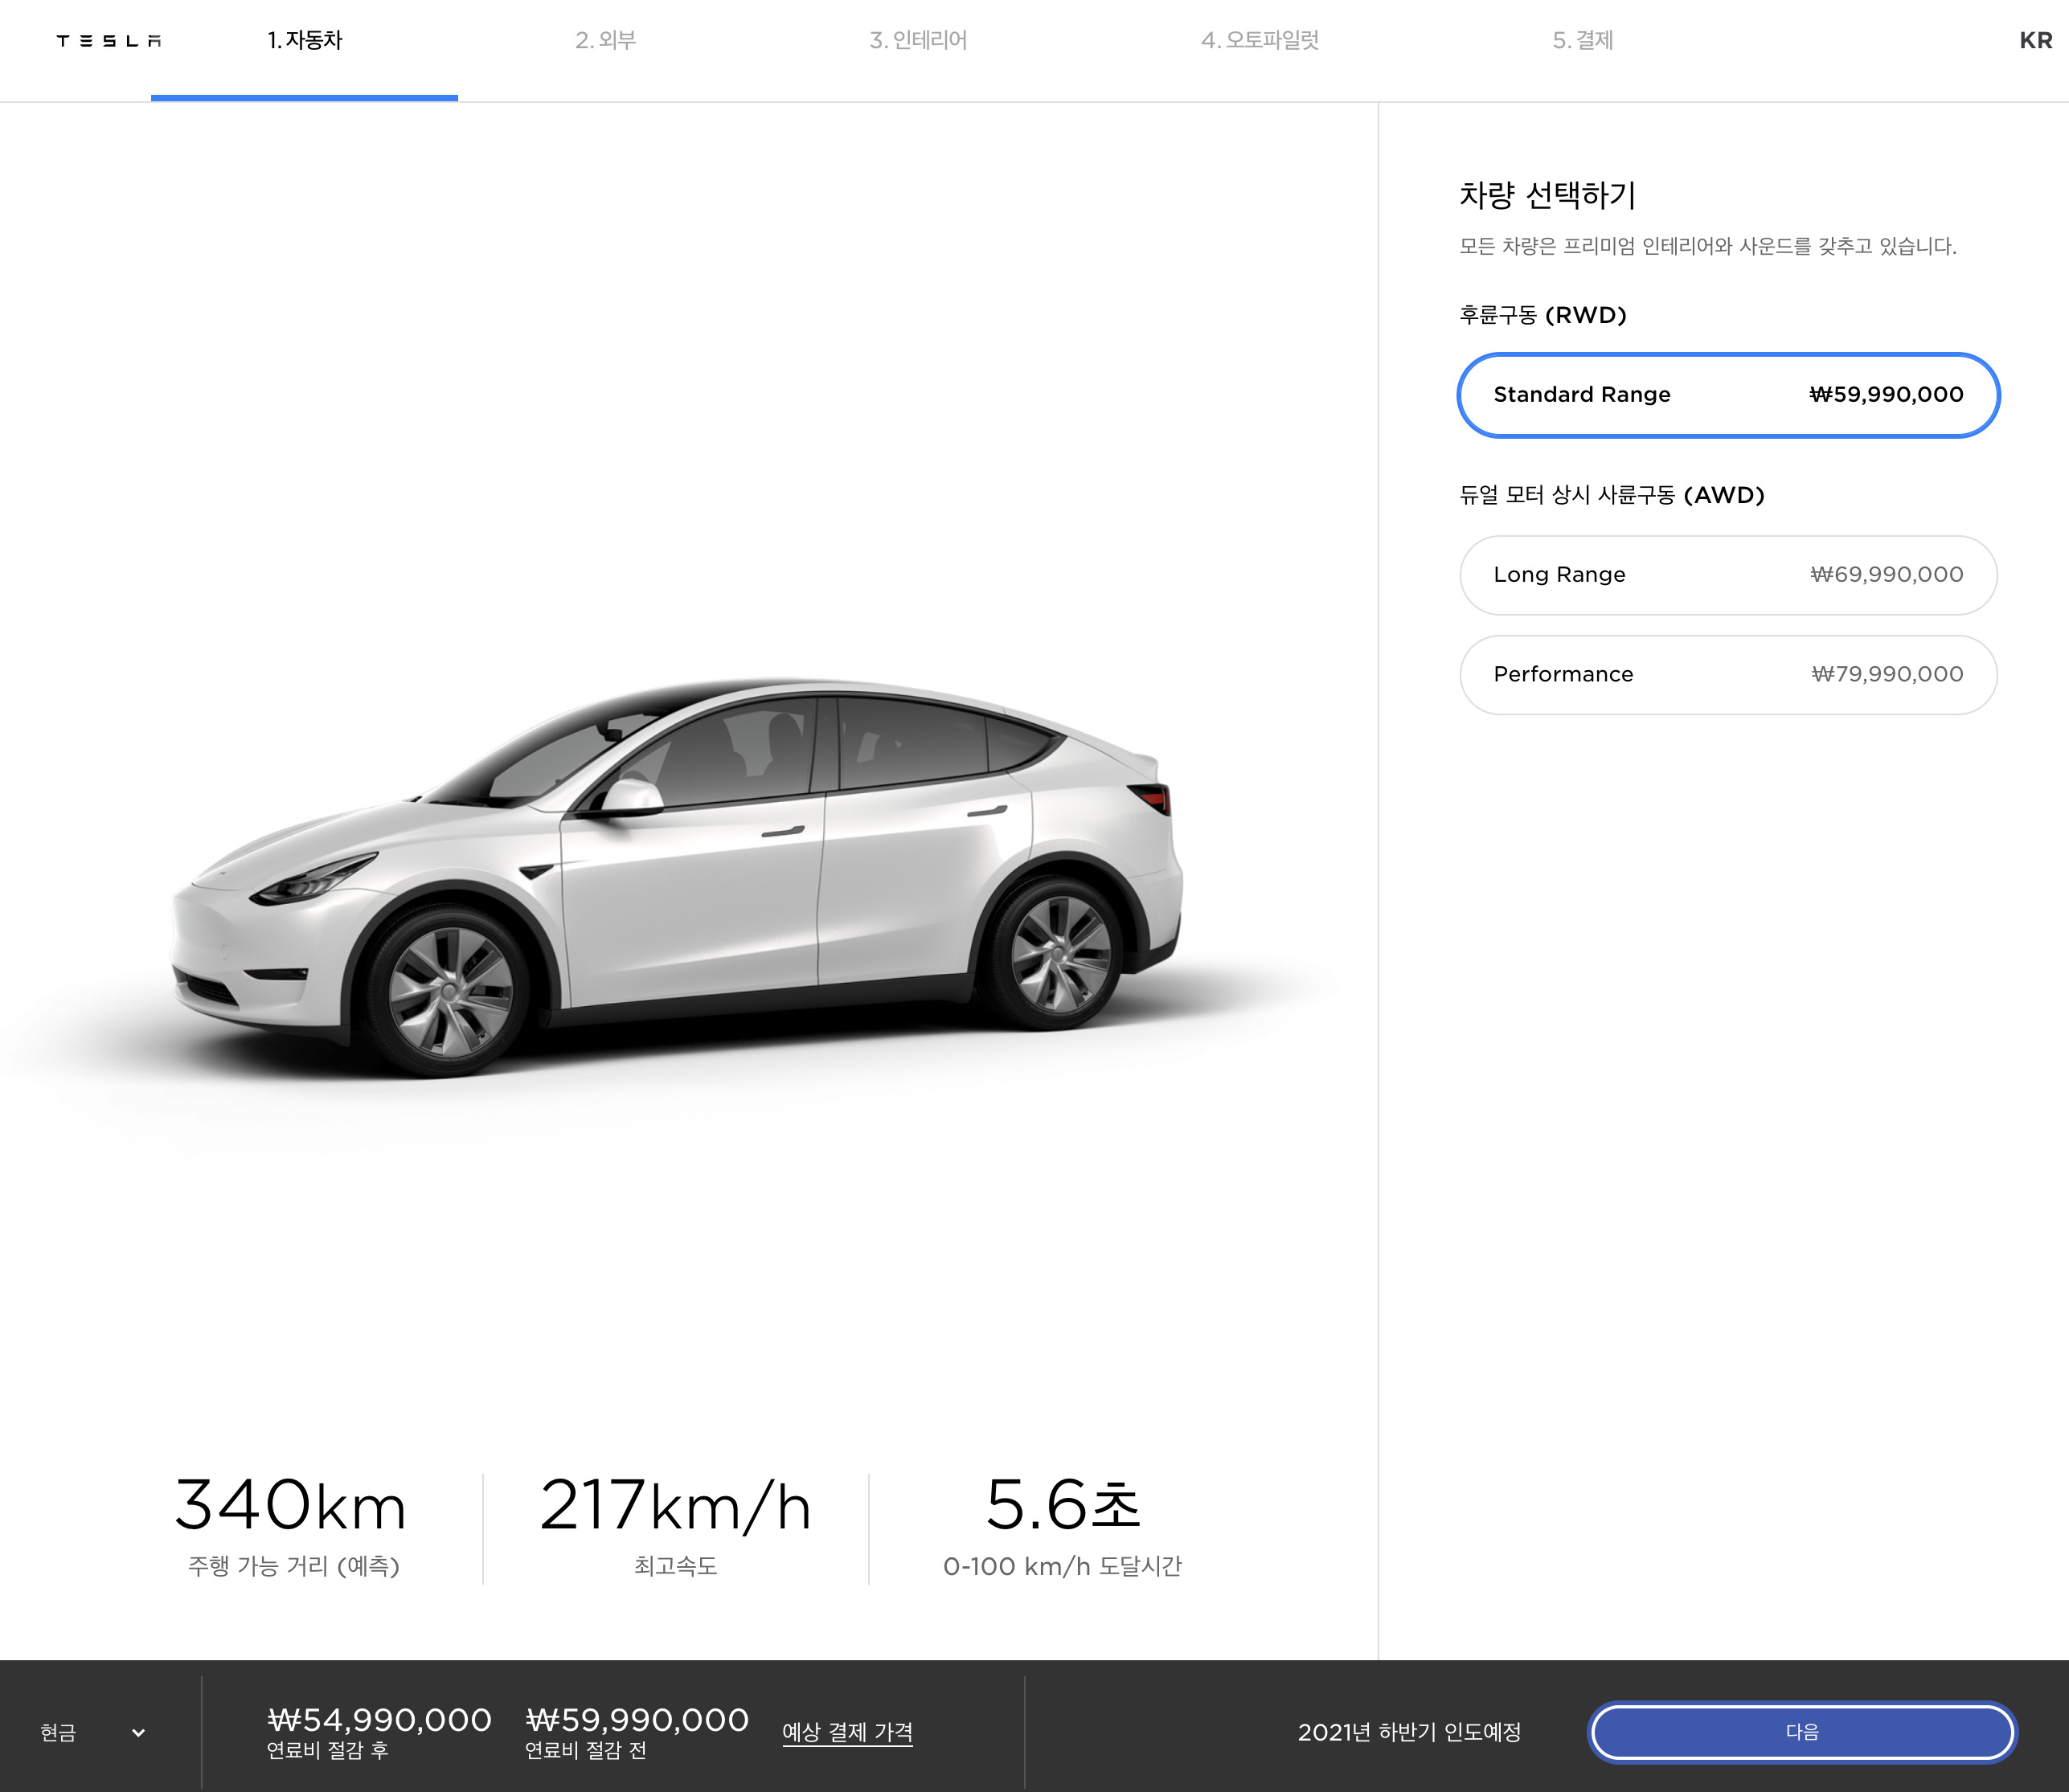Click the 217km/h top speed value

pos(675,1505)
